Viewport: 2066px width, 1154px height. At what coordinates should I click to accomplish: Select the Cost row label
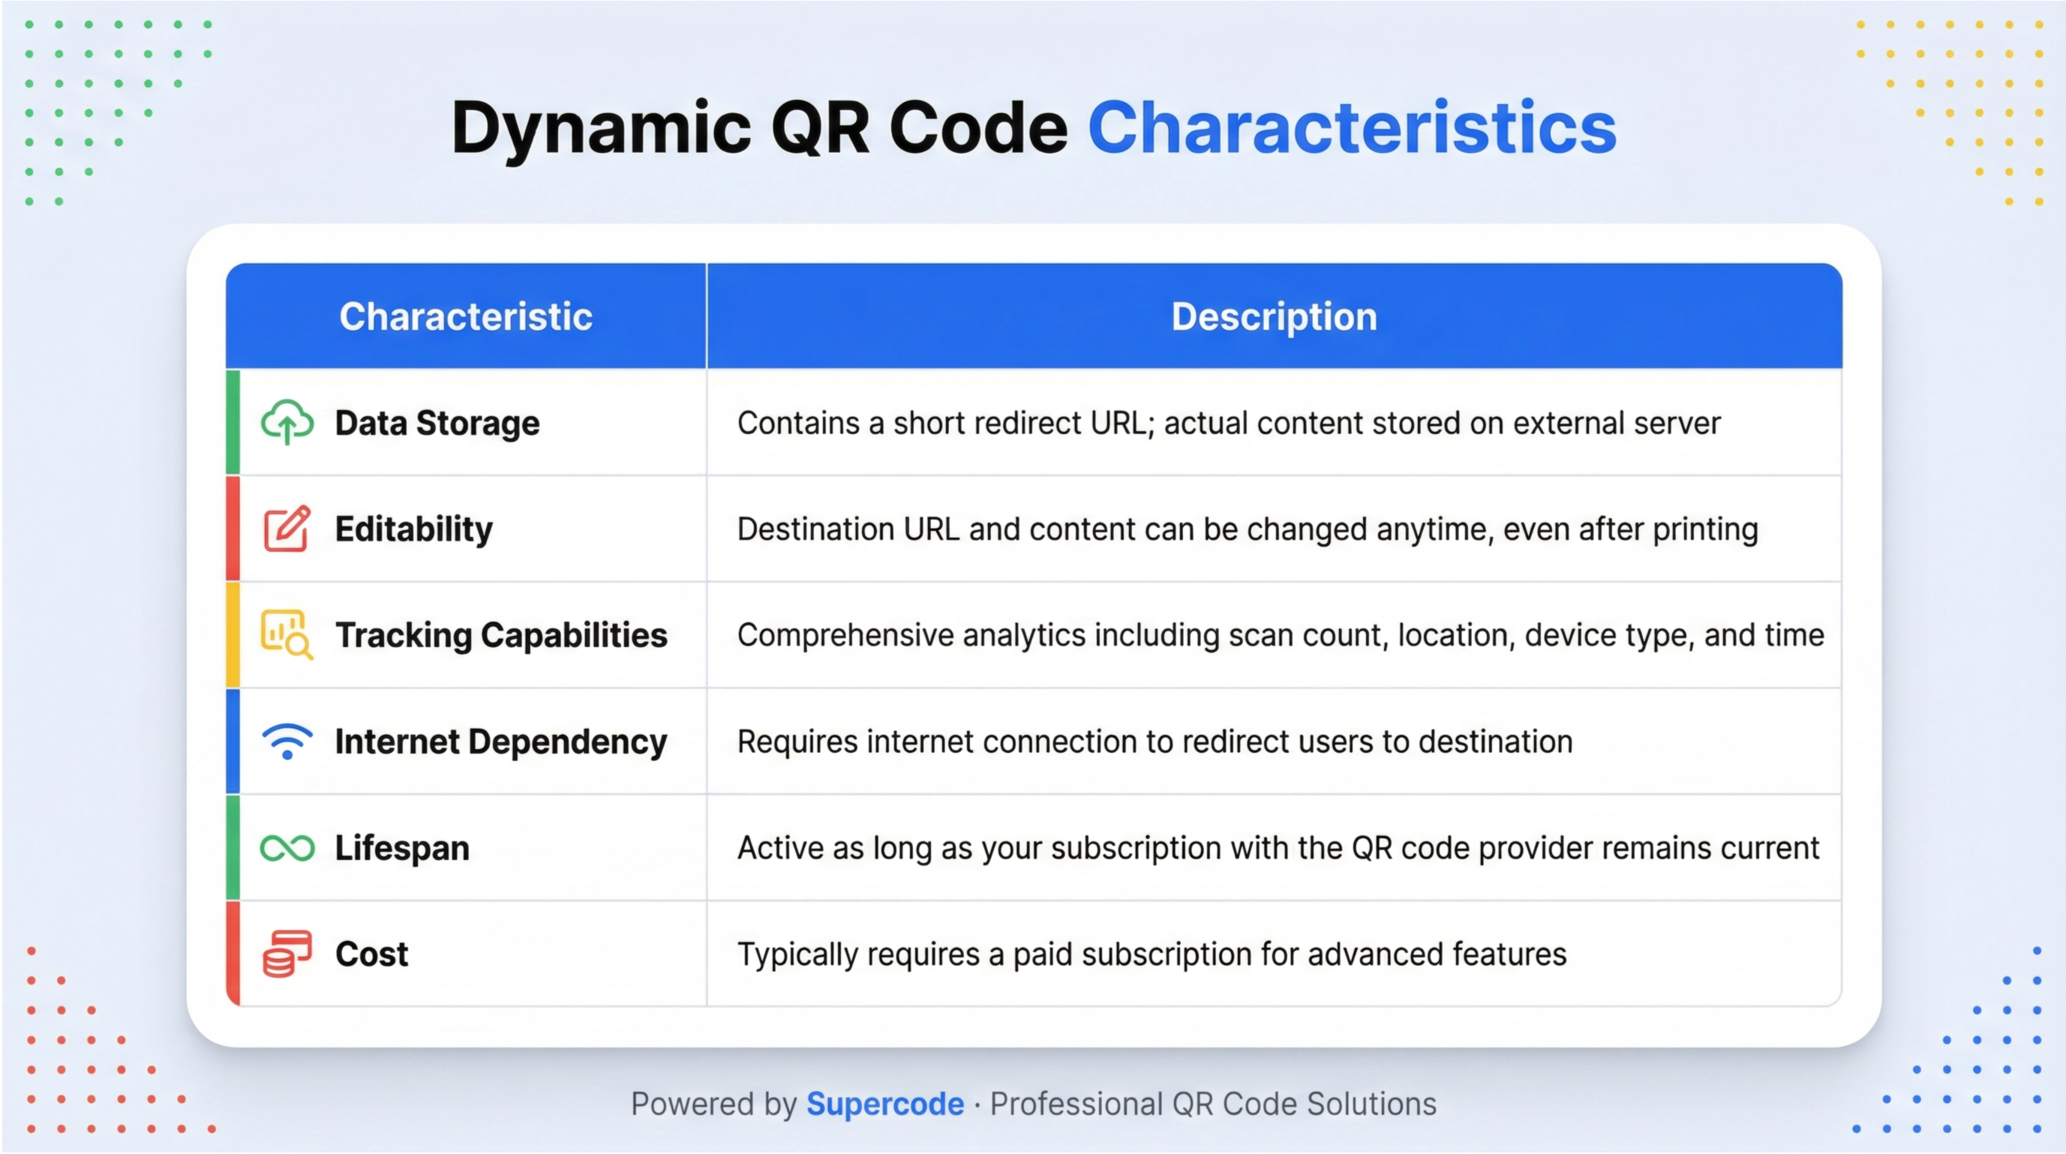tap(371, 954)
